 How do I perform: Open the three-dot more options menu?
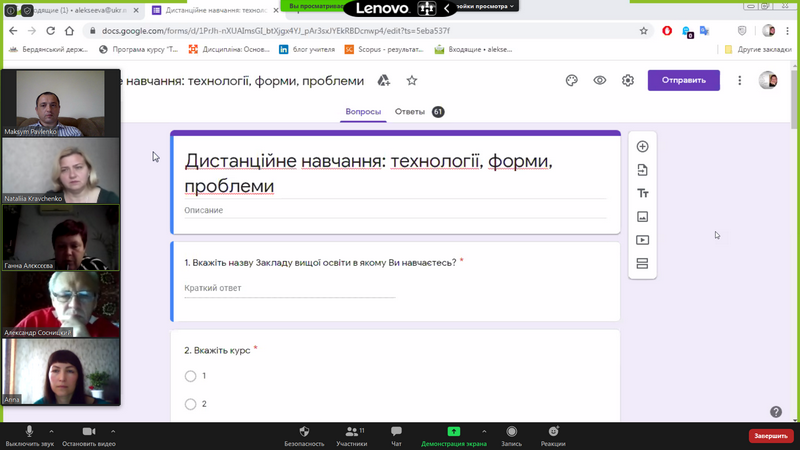coord(740,80)
